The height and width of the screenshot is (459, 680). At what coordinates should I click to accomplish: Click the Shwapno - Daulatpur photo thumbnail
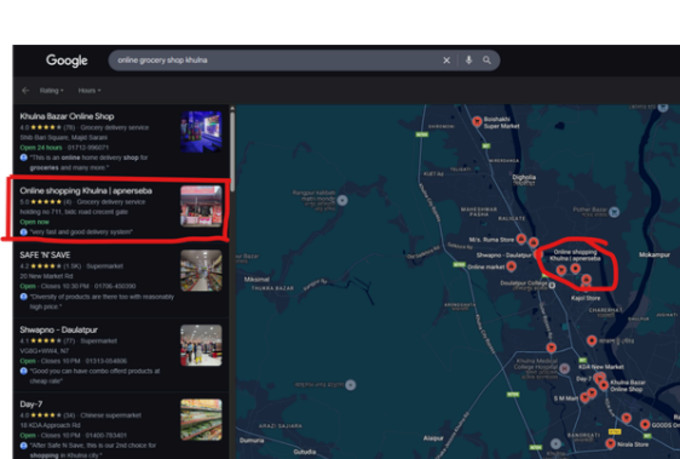click(x=201, y=345)
